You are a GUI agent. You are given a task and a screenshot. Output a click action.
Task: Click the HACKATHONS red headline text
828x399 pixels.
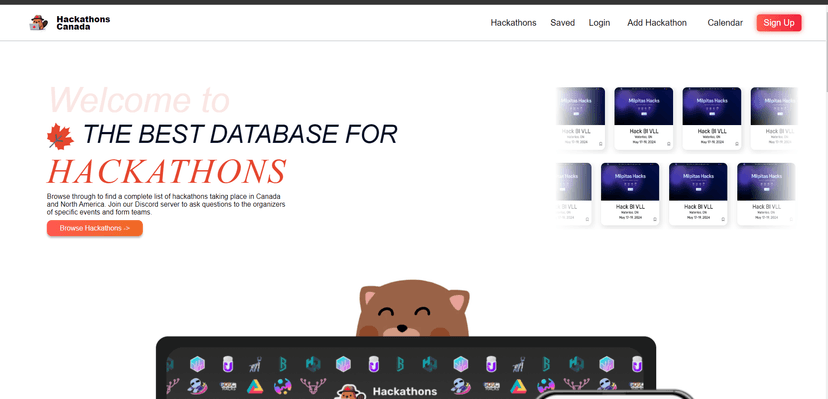tap(166, 172)
